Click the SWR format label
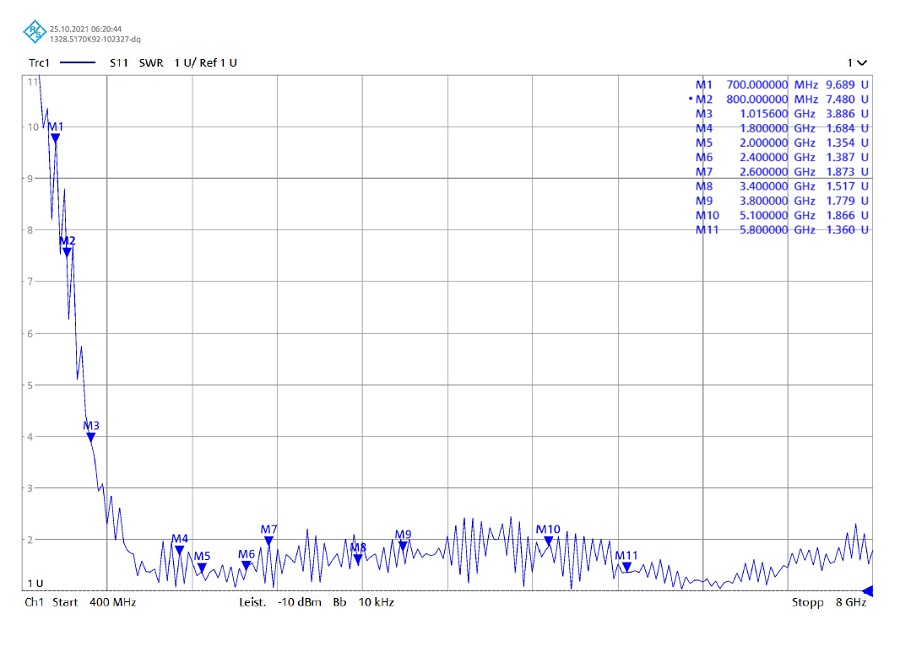 (151, 63)
